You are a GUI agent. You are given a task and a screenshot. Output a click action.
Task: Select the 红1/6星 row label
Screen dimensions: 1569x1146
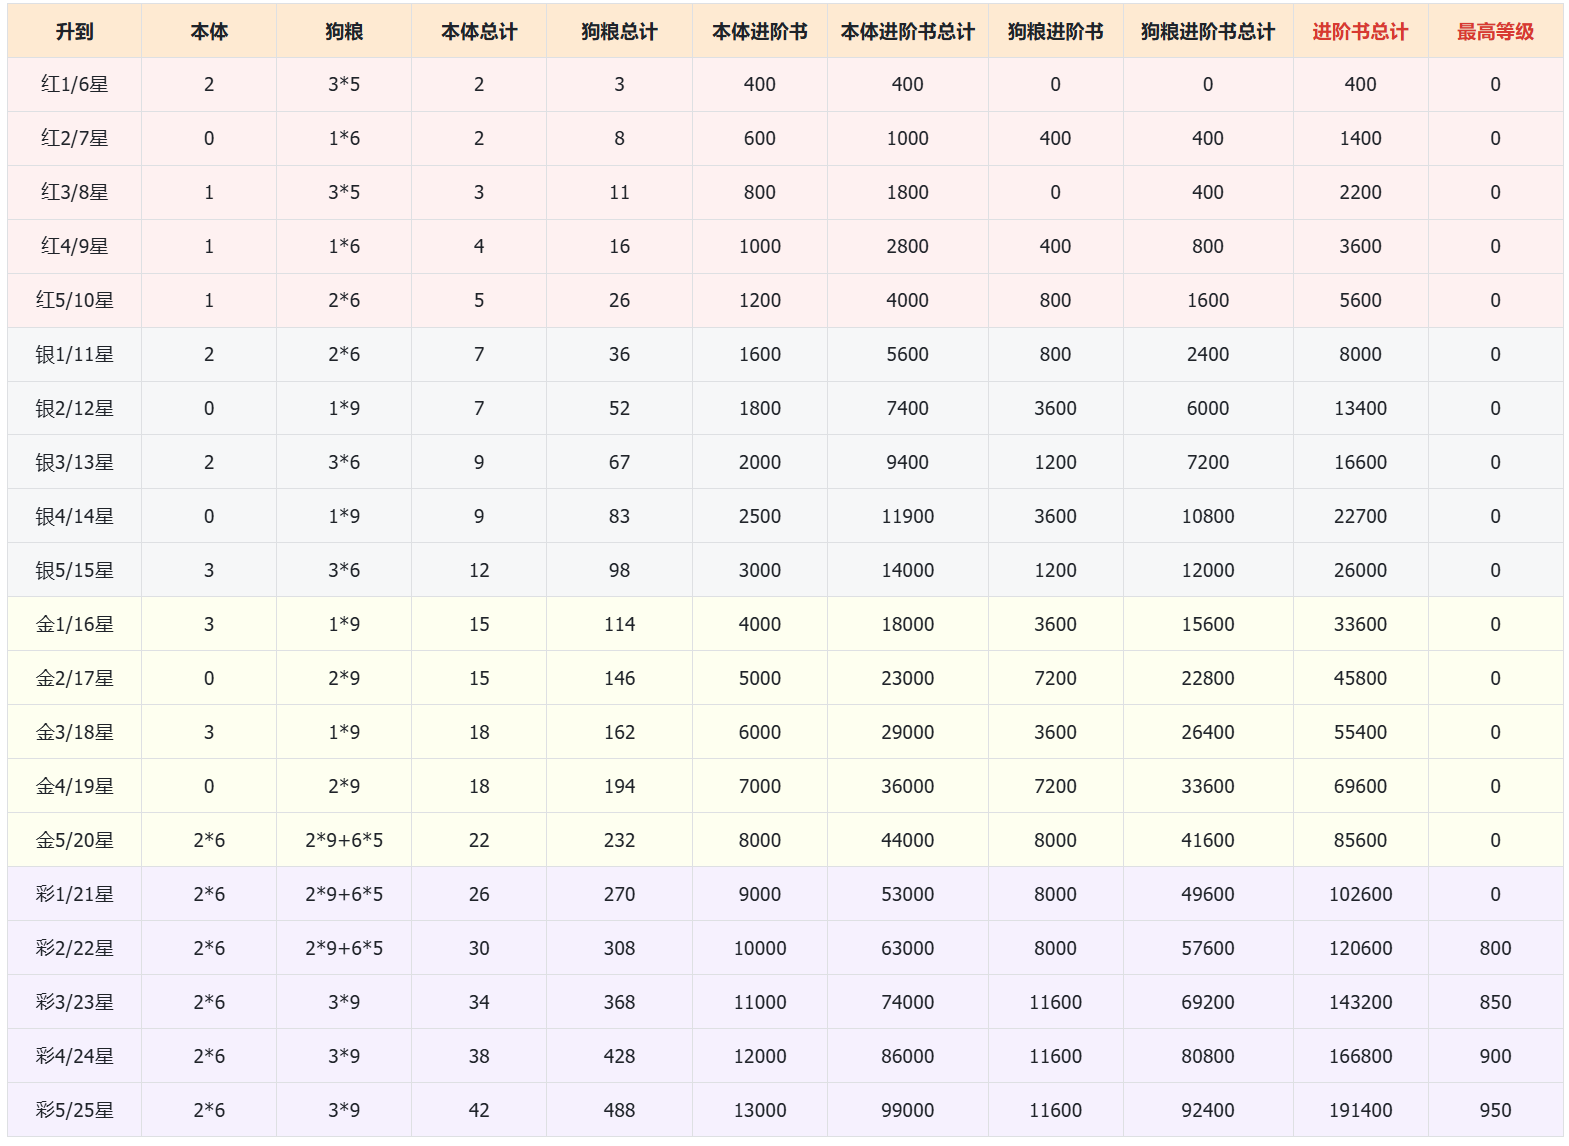coord(74,85)
